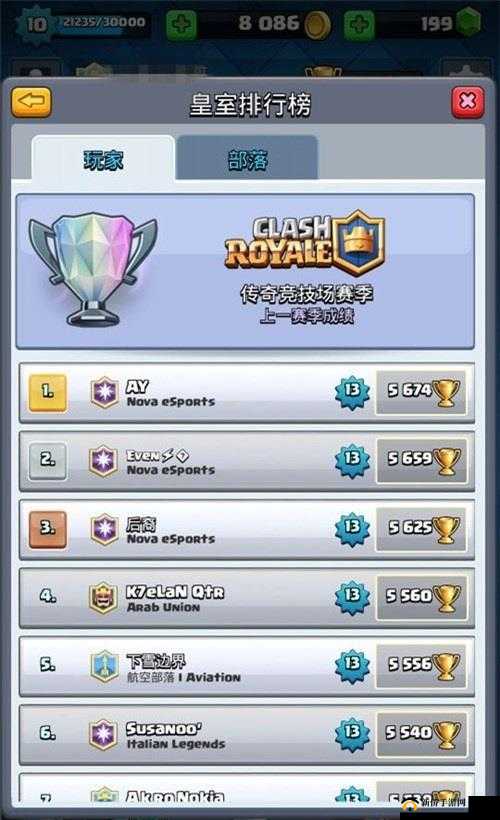Viewport: 500px width, 820px height.
Task: Tap K7eLaN QtR clan badge icon
Action: point(104,597)
